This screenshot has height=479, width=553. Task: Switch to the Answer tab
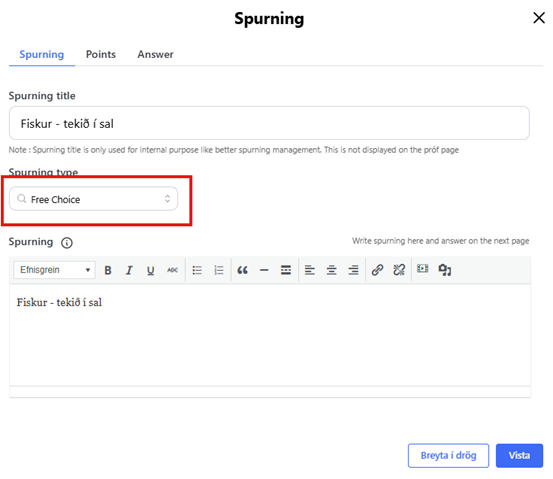(156, 54)
